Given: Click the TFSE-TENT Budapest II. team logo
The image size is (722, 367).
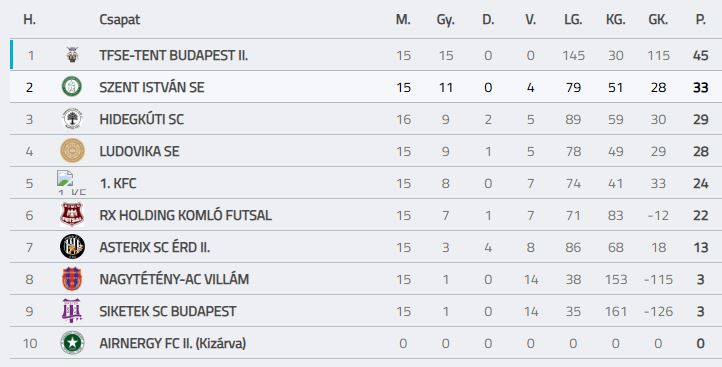Looking at the screenshot, I should click(72, 55).
